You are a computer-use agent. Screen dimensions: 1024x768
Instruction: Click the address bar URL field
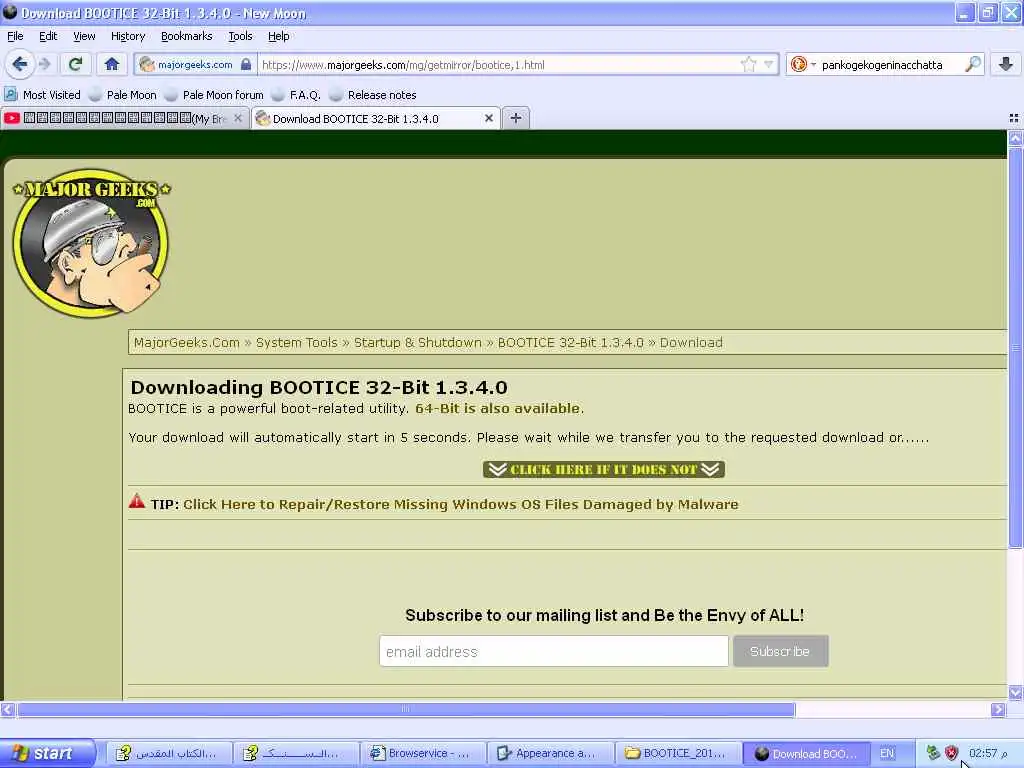(x=499, y=65)
